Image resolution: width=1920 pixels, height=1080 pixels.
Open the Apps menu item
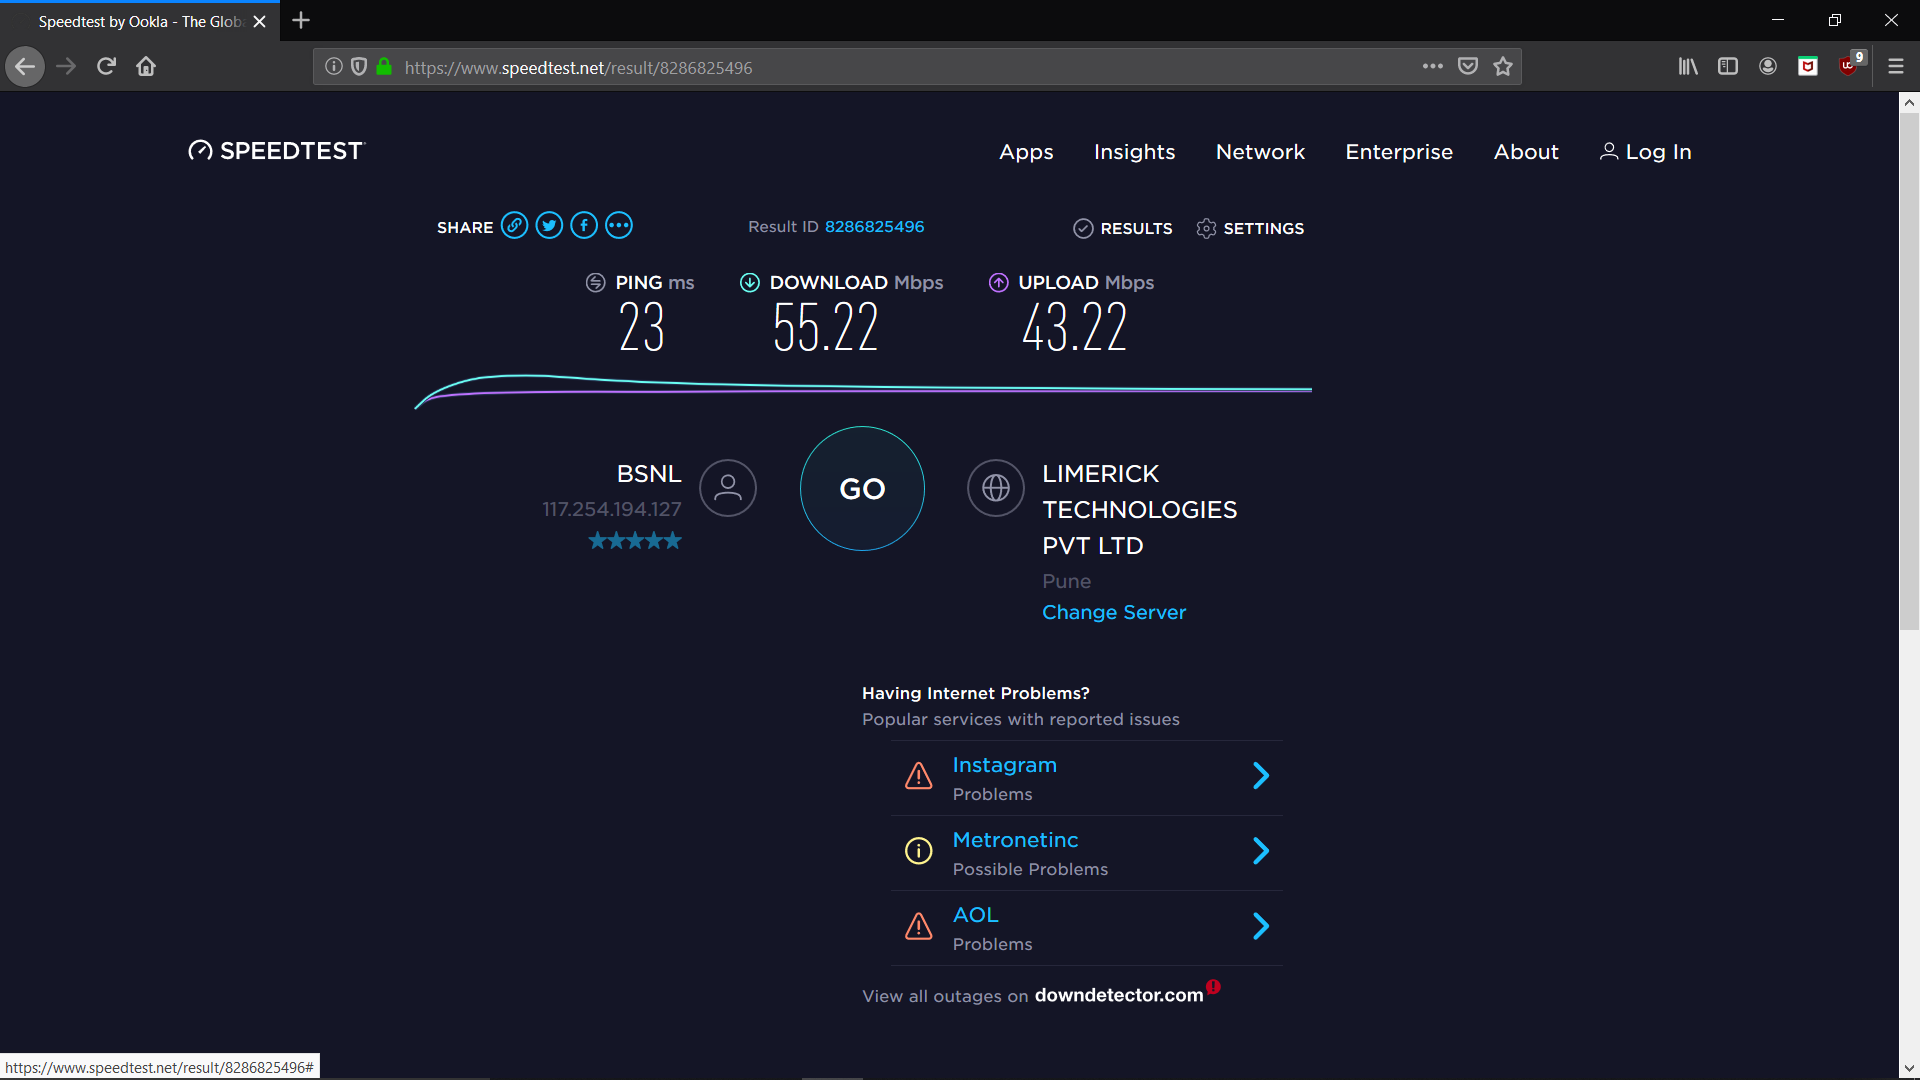click(1026, 152)
